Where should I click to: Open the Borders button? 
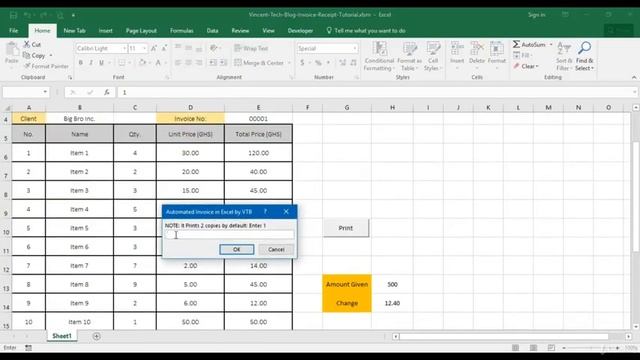click(122, 62)
